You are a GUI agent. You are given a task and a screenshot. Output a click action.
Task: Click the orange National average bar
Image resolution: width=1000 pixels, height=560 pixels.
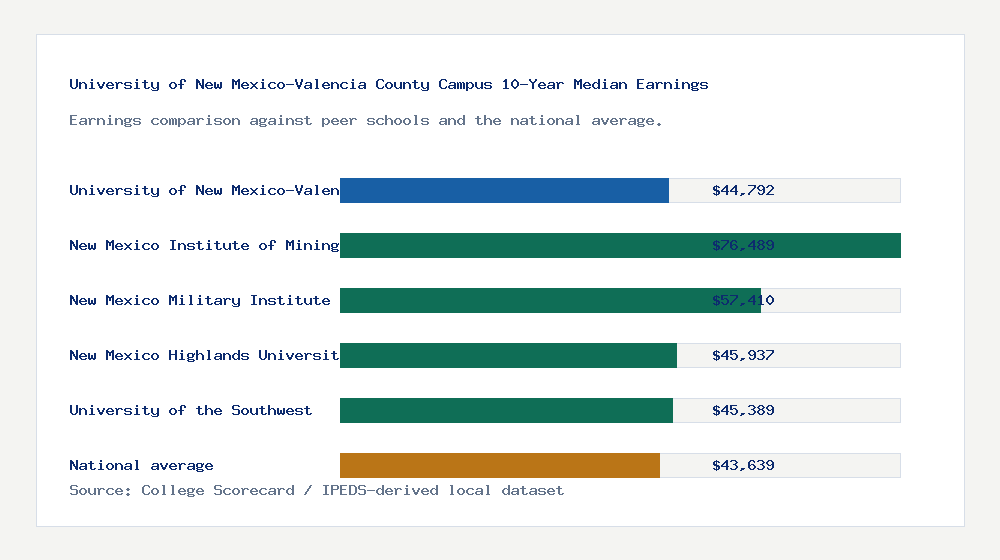500,465
